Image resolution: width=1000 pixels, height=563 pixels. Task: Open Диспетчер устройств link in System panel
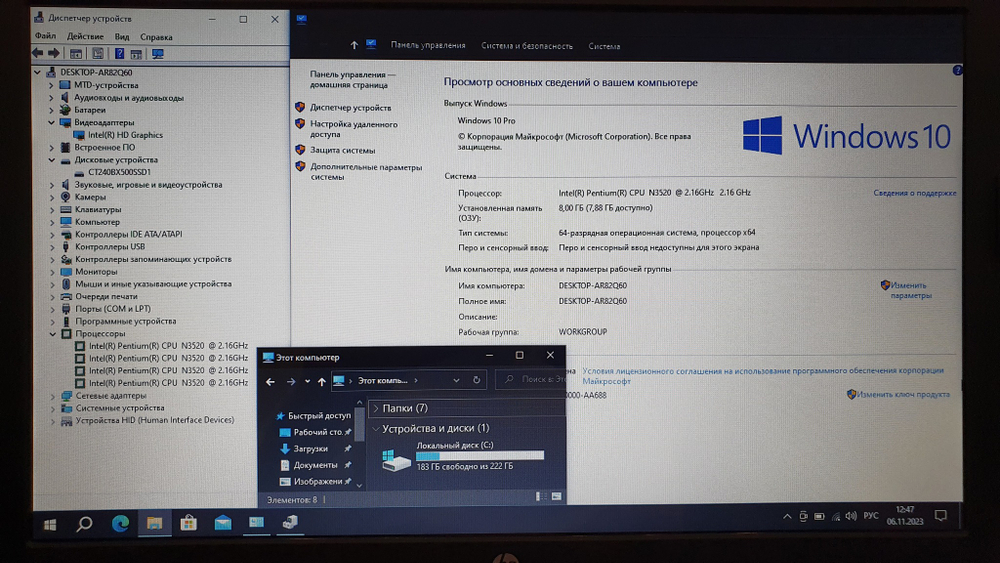point(350,108)
